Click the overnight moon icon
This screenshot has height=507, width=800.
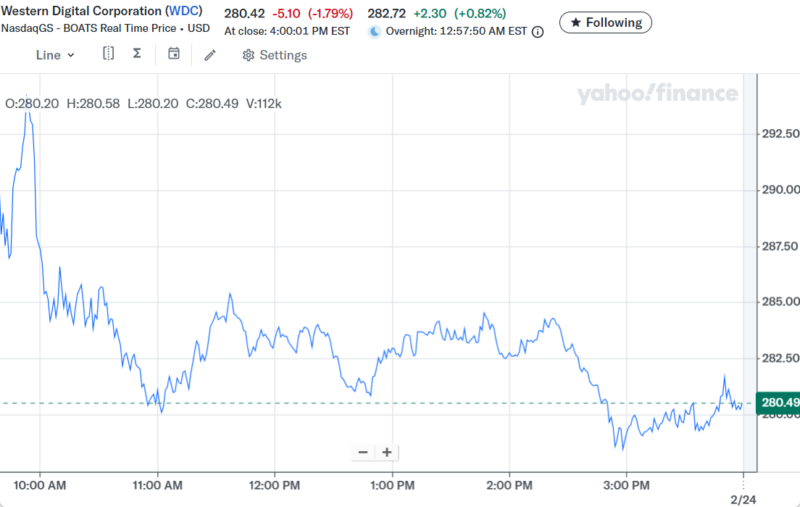point(375,31)
